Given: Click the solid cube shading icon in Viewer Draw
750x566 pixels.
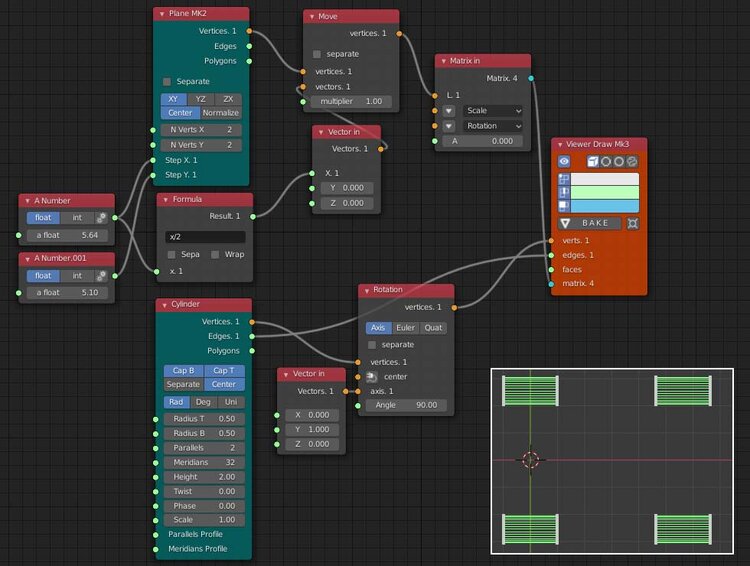Looking at the screenshot, I should click(x=592, y=161).
